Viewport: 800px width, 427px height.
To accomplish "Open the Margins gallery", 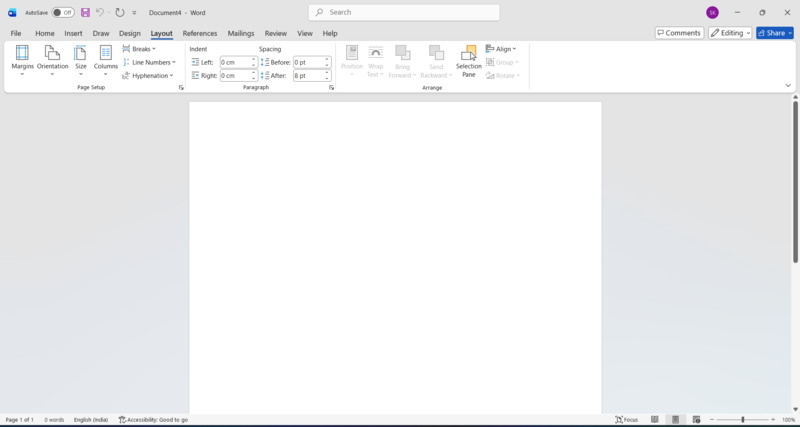I will tap(22, 61).
